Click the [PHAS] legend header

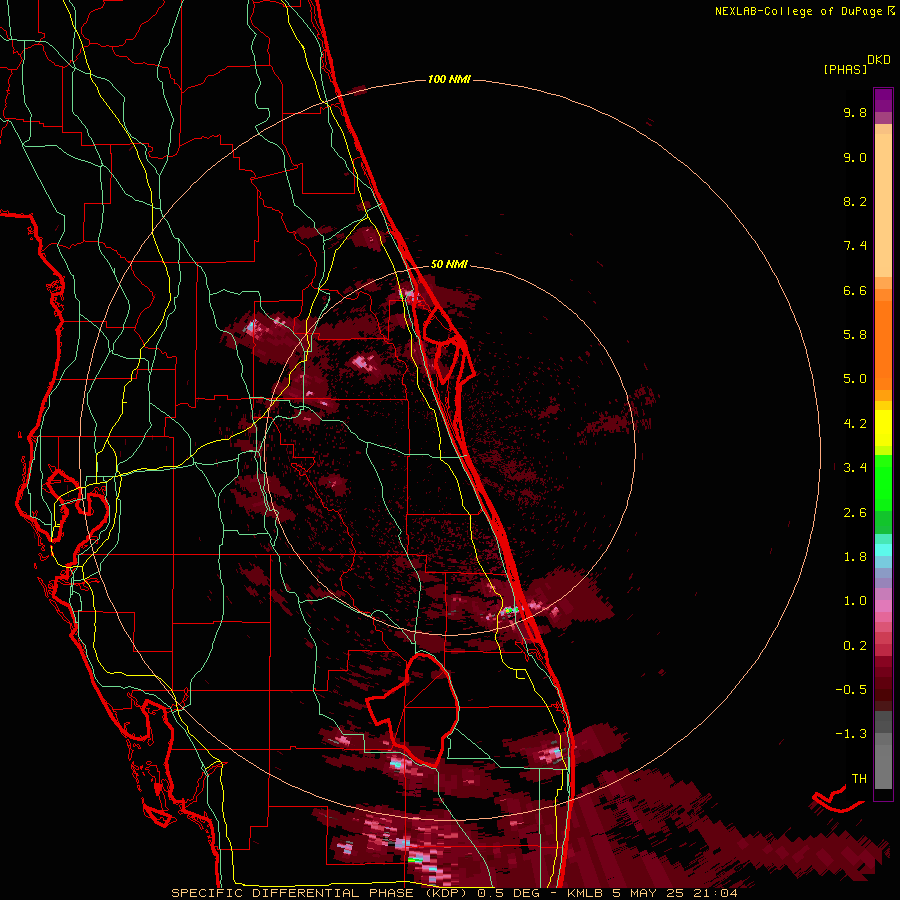845,69
